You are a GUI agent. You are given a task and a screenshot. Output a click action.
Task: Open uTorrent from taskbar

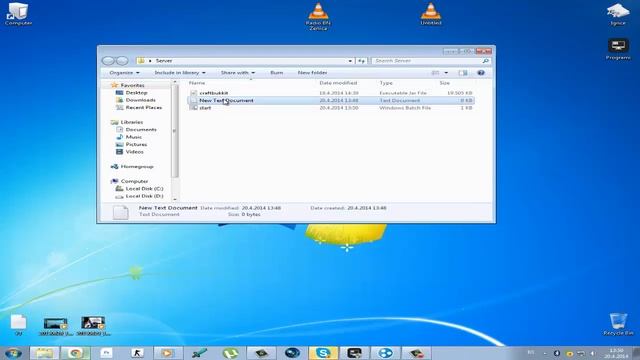[230, 353]
